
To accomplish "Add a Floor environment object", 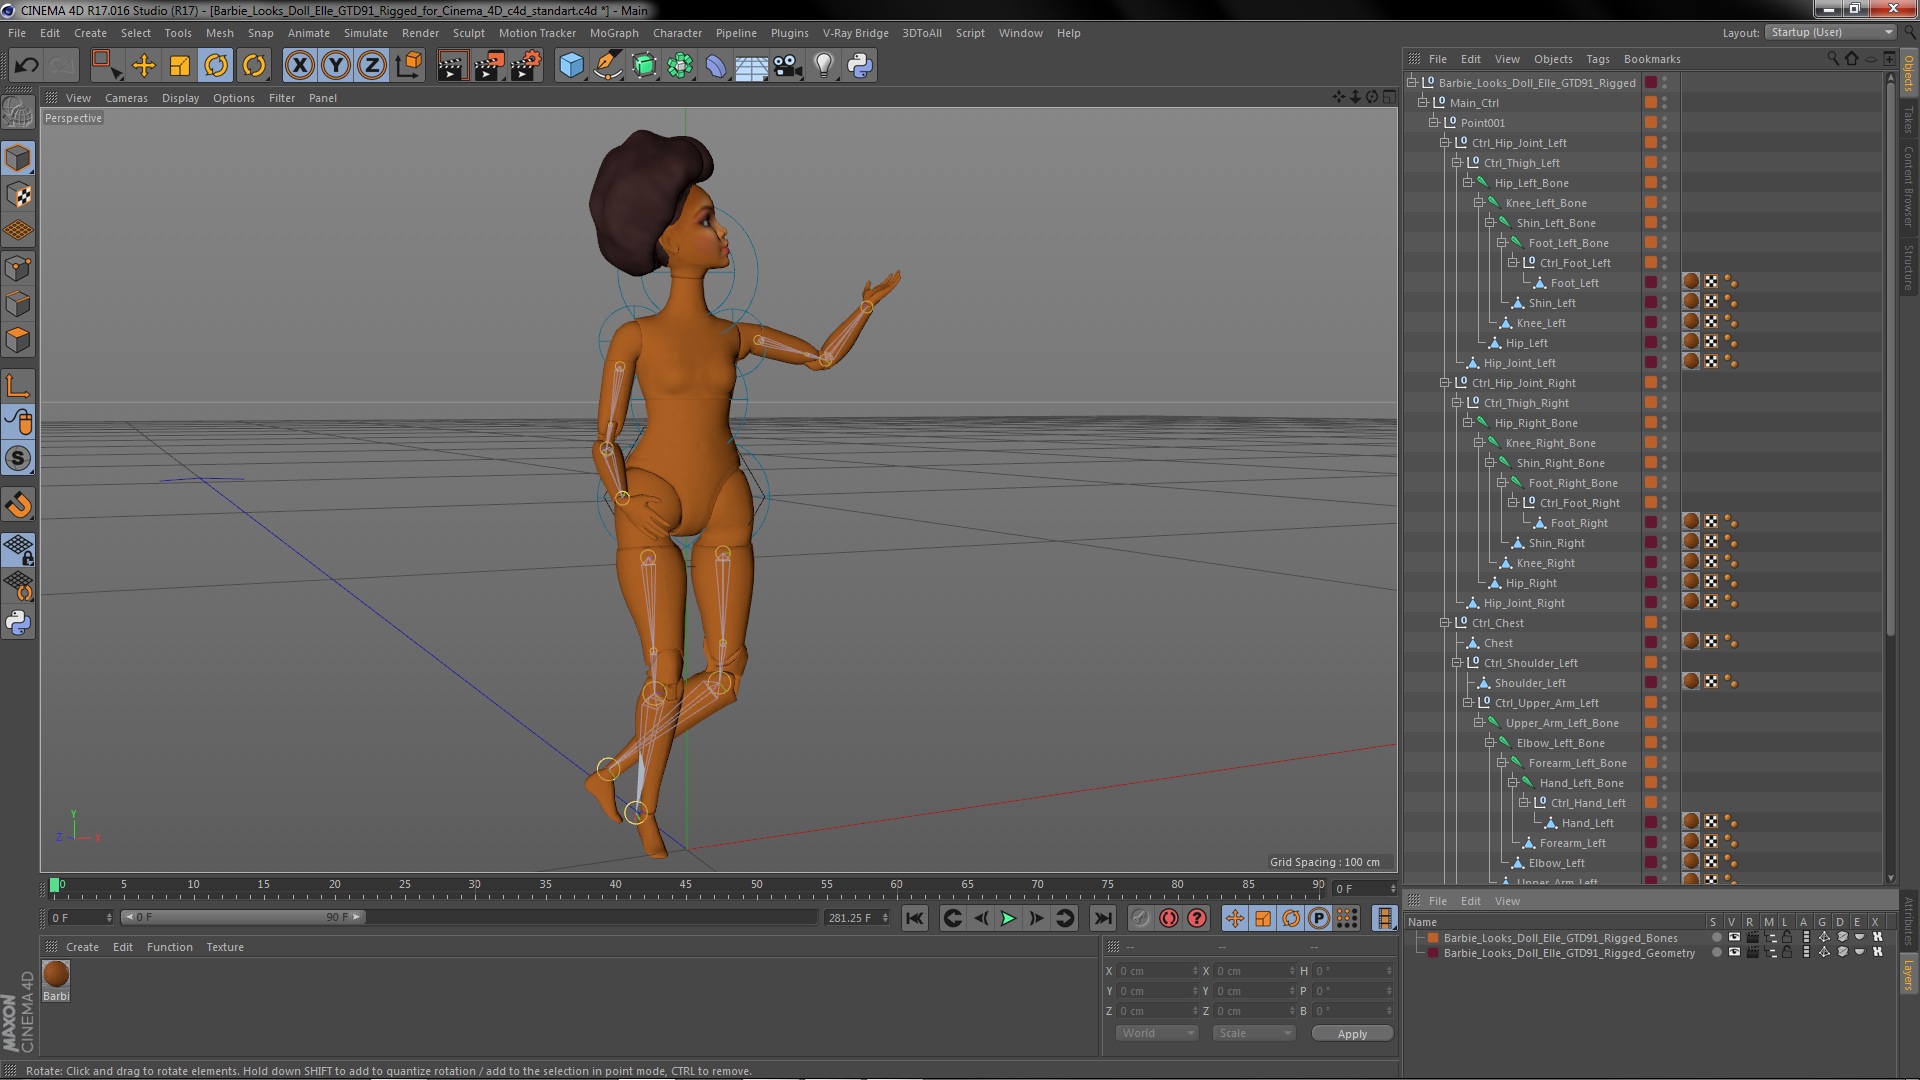I will pos(752,66).
